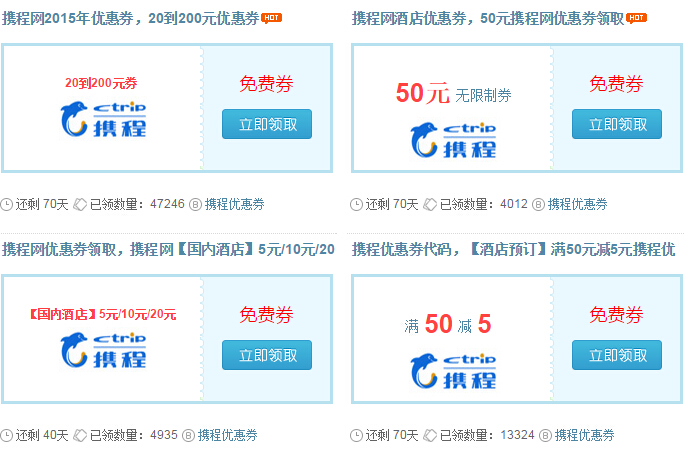
Task: Click the clock icon in the 4012 row
Action: tap(356, 205)
